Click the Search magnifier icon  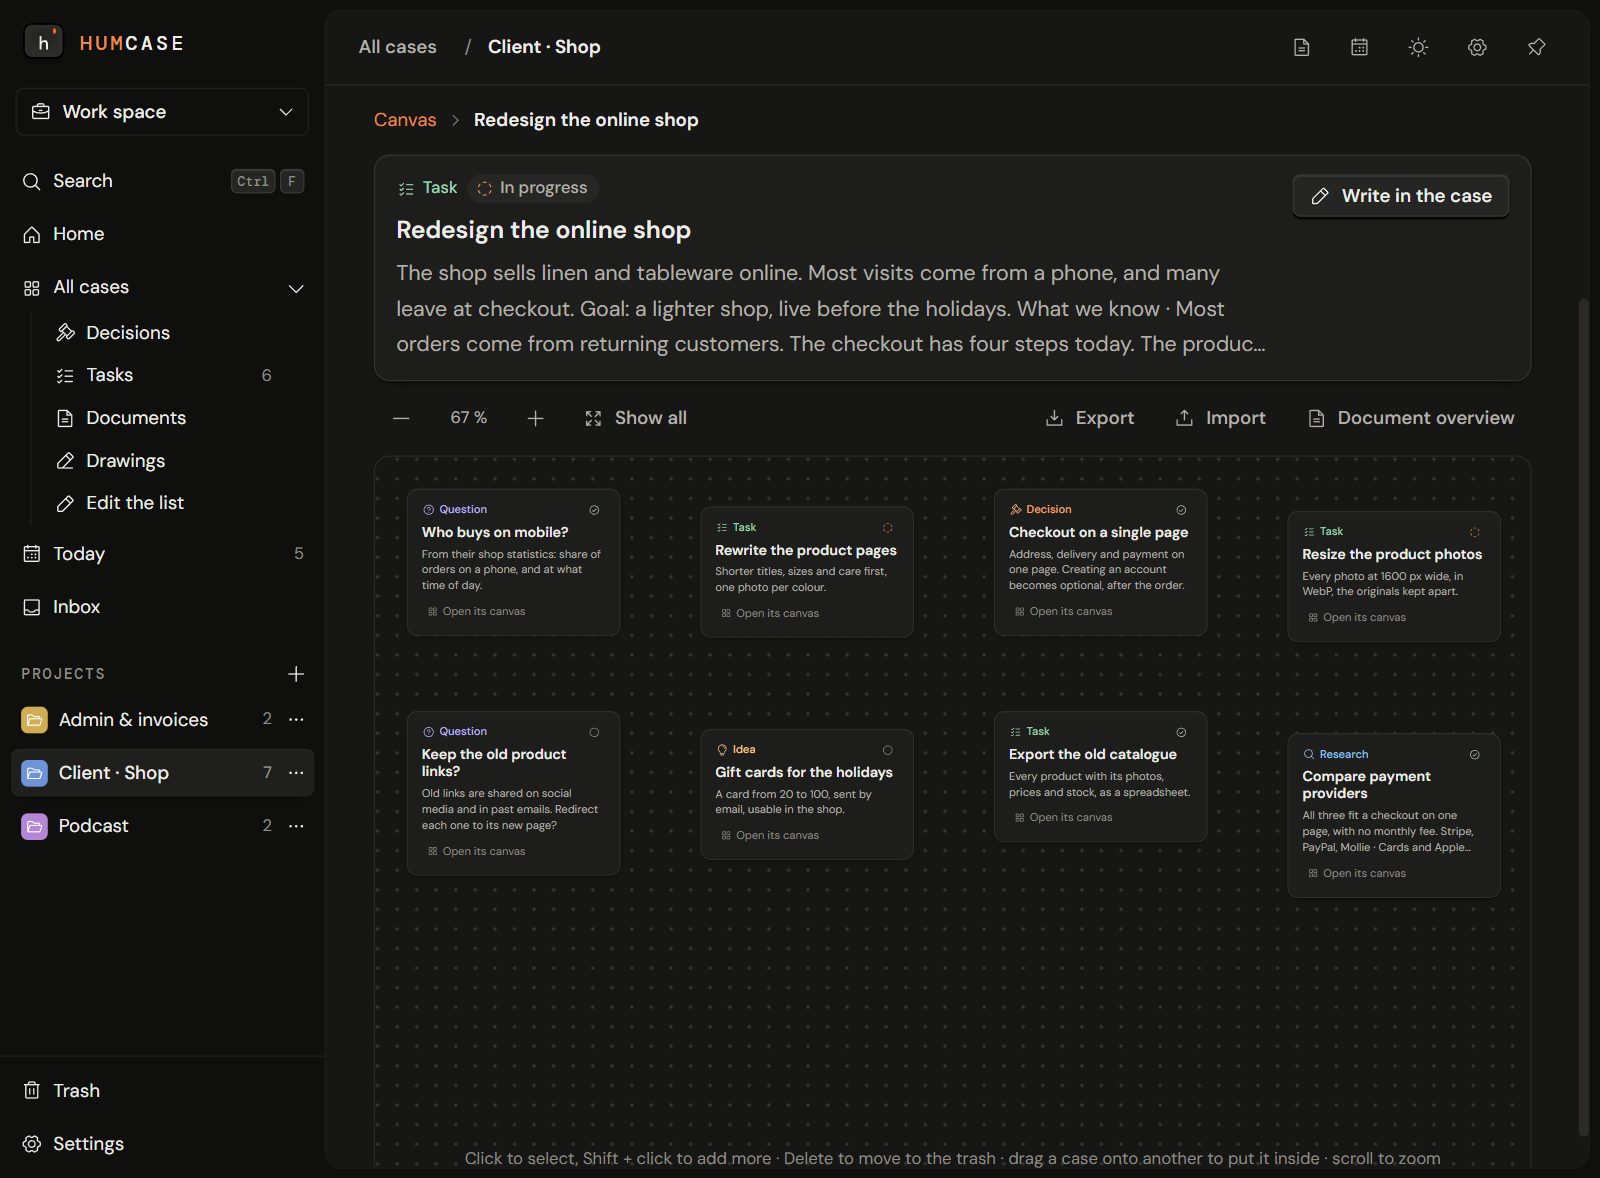(x=32, y=181)
